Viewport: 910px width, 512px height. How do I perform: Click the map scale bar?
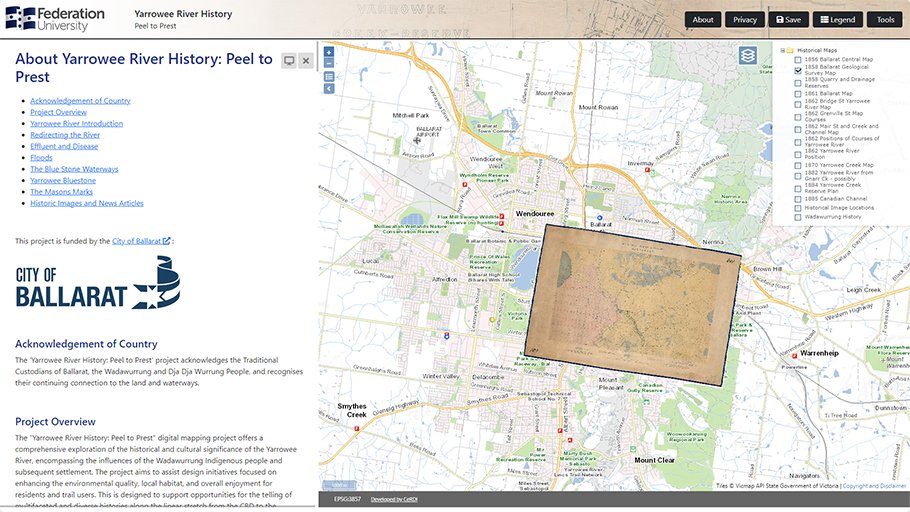pos(340,485)
